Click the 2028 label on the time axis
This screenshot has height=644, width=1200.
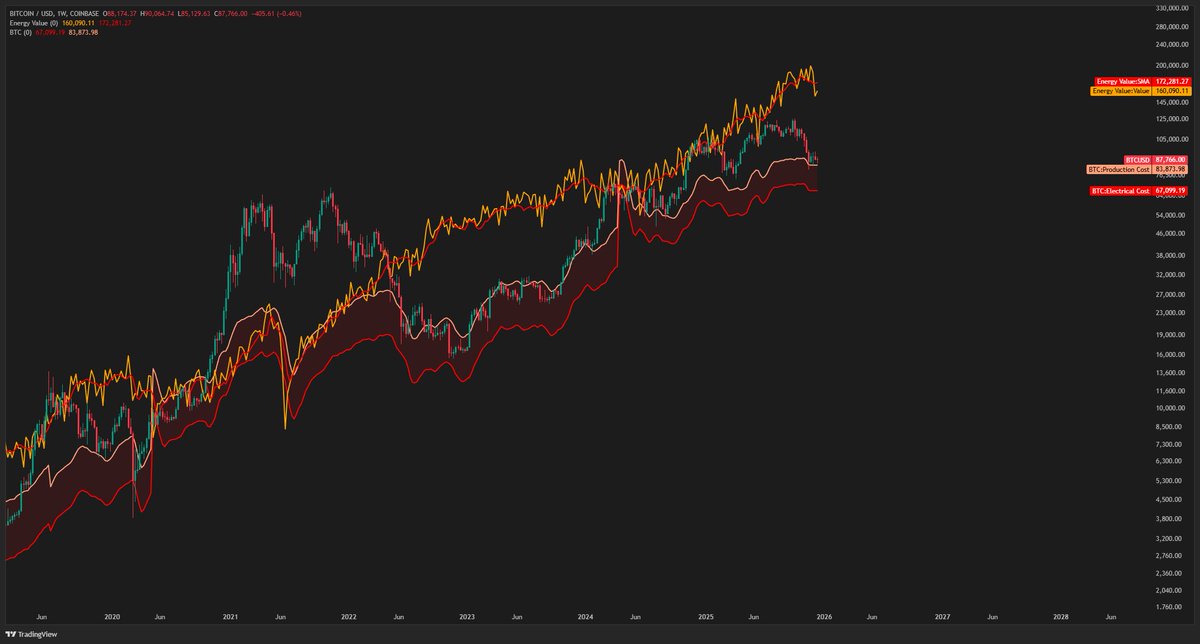[1061, 618]
